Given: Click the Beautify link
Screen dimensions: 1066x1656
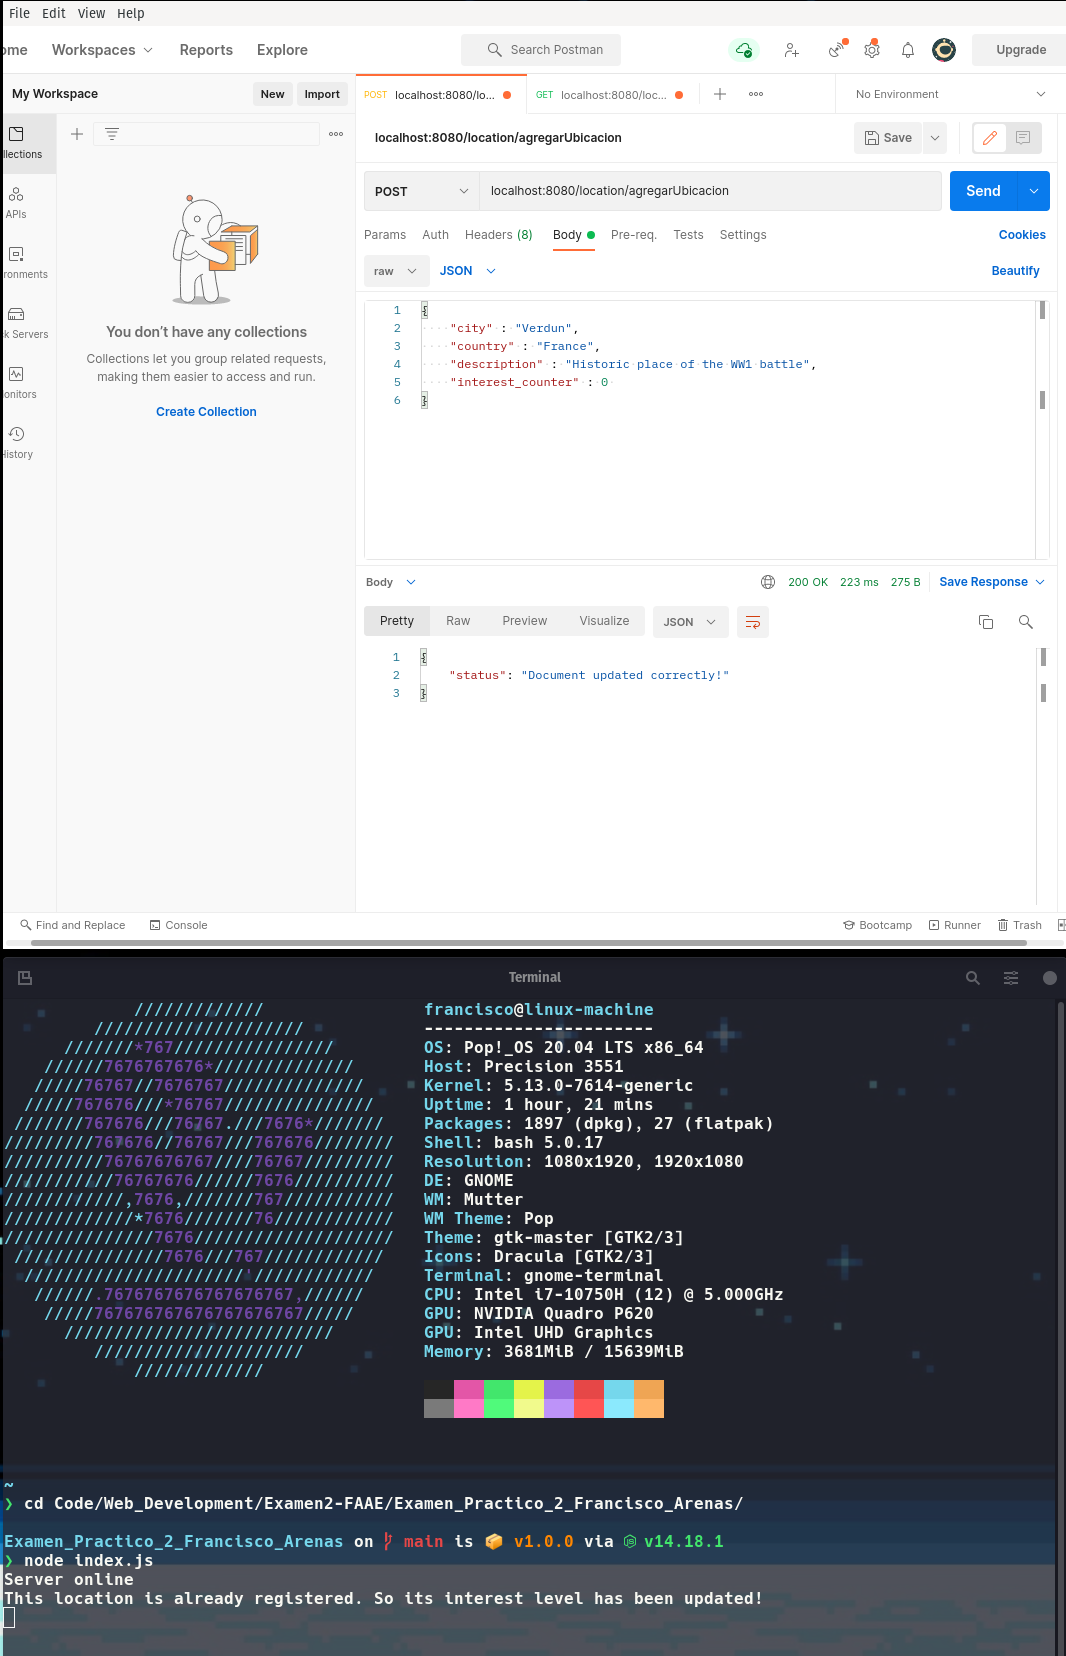Looking at the screenshot, I should tap(1015, 271).
